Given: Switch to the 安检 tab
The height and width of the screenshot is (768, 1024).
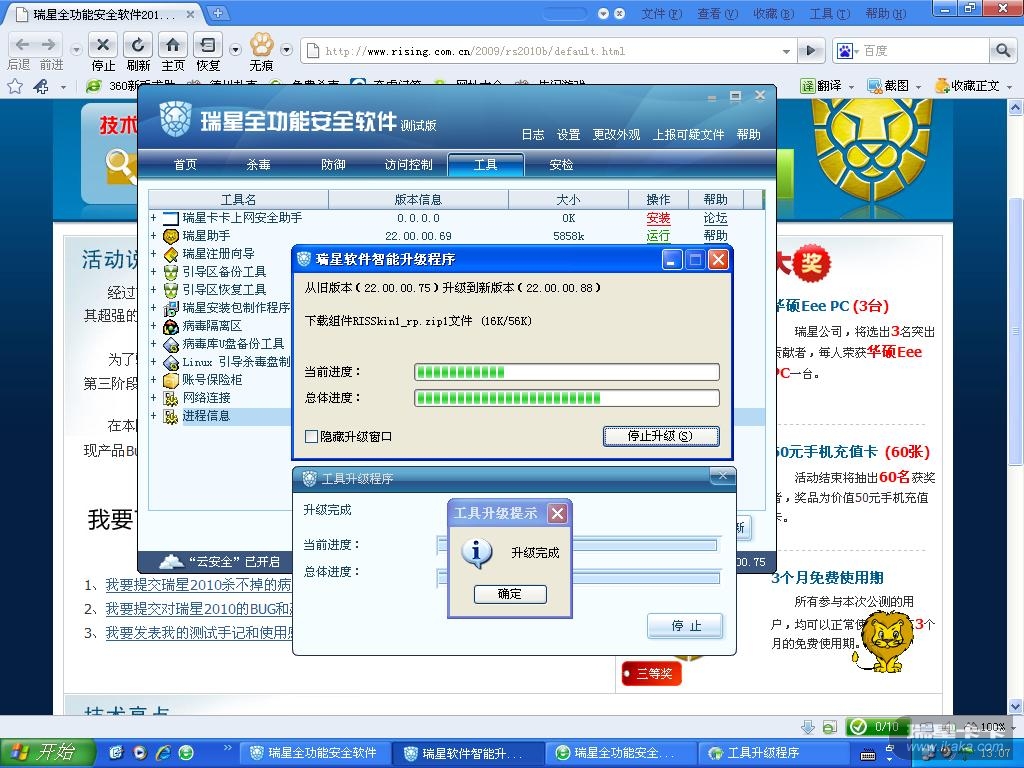Looking at the screenshot, I should pos(561,165).
